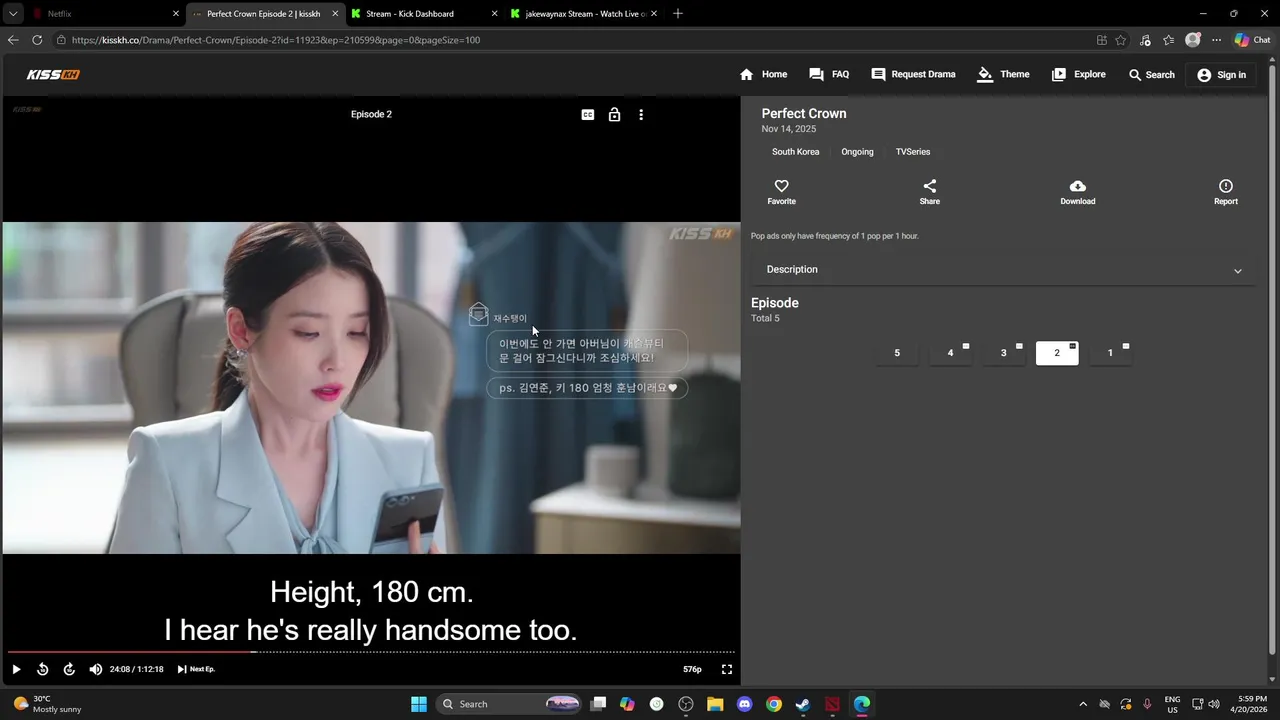Open the Windows Start menu
Viewport: 1280px width, 720px height.
pos(419,704)
